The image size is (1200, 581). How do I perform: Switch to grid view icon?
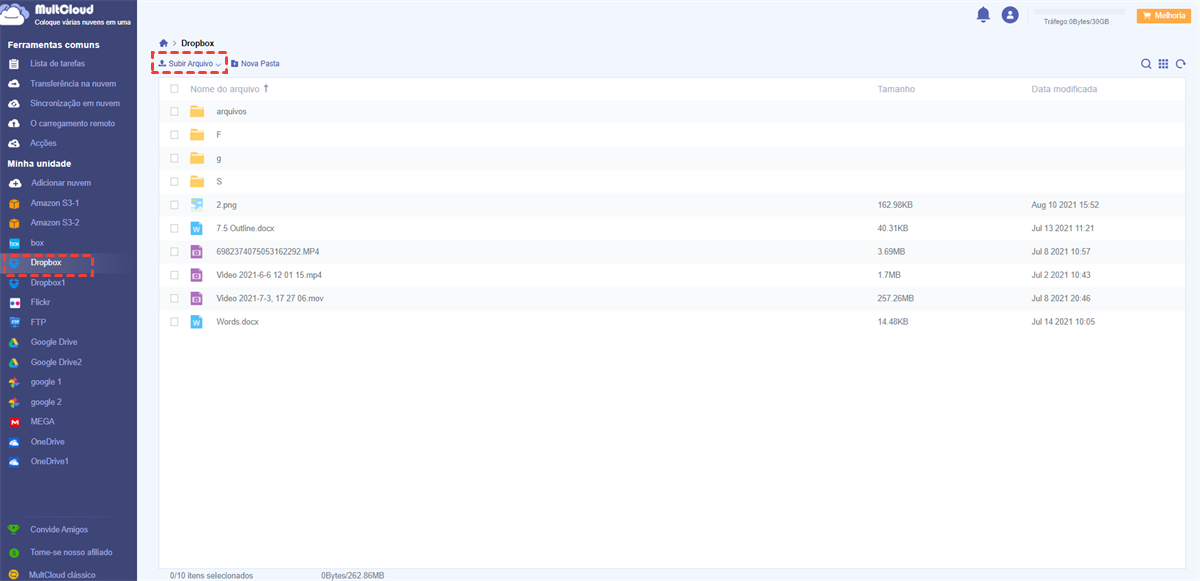coord(1163,63)
